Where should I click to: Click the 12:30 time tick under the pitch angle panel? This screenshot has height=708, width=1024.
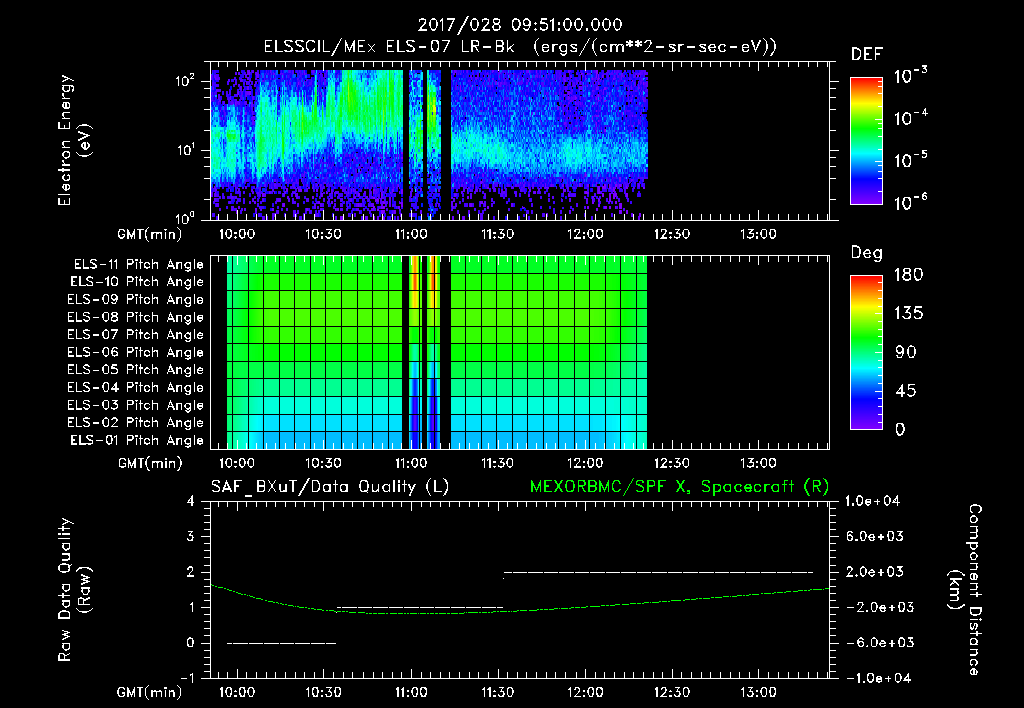pos(671,463)
